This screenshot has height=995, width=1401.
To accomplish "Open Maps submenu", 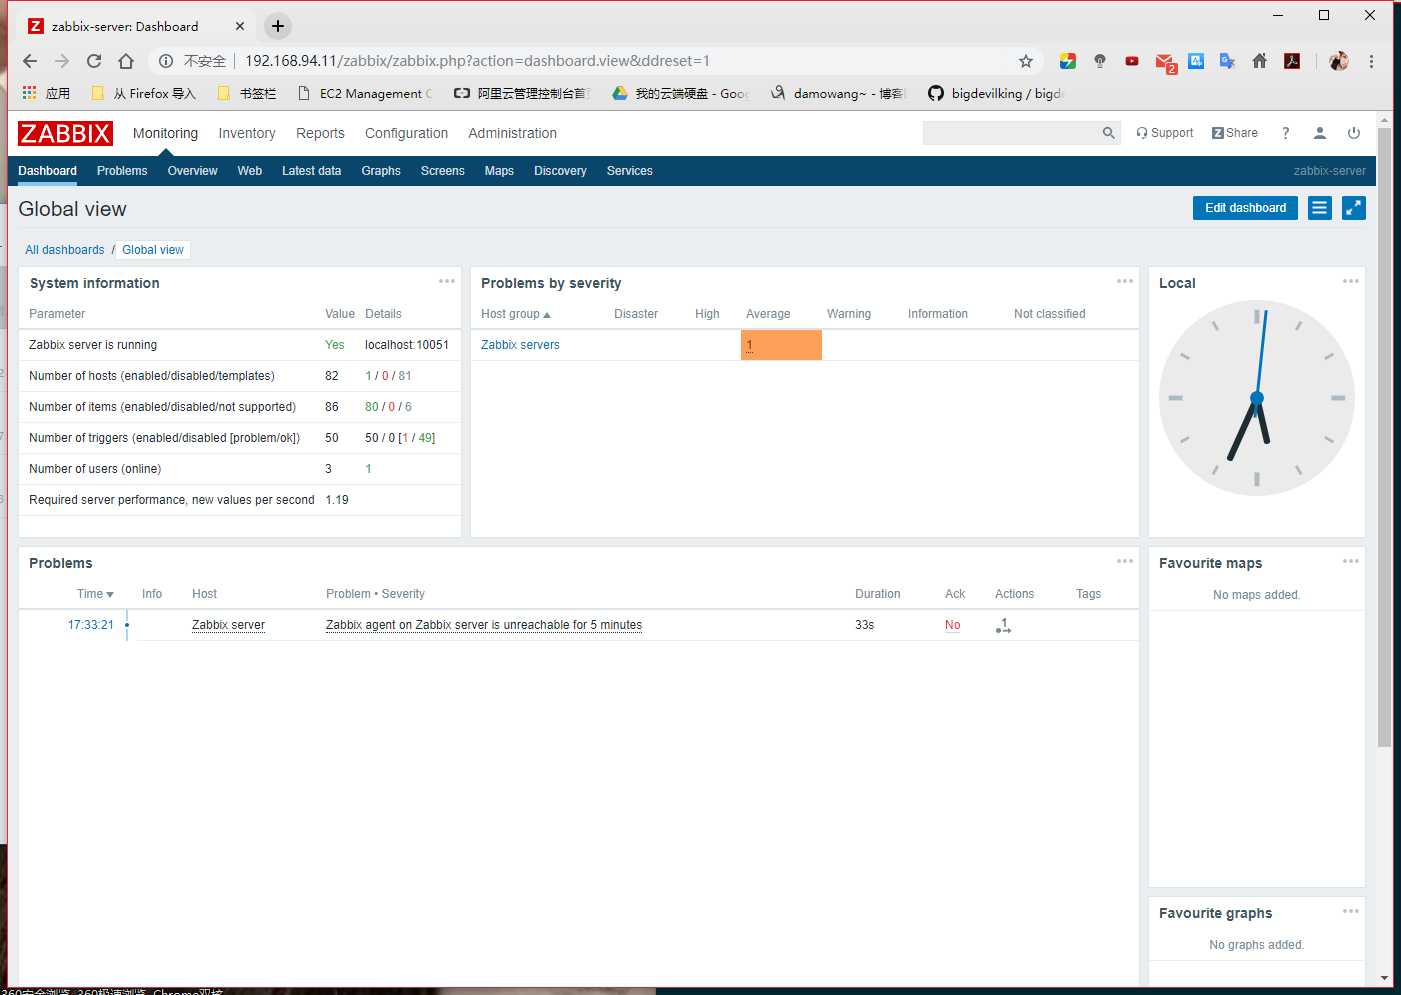I will point(499,171).
